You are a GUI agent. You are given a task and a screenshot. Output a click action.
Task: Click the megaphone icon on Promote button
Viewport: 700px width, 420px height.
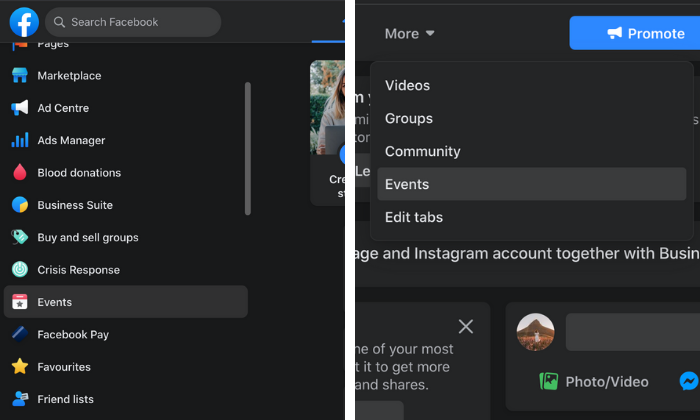tap(615, 33)
